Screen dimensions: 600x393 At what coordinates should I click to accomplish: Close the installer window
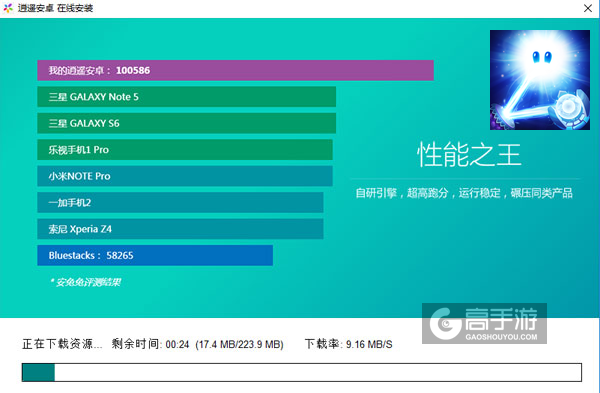(x=588, y=8)
